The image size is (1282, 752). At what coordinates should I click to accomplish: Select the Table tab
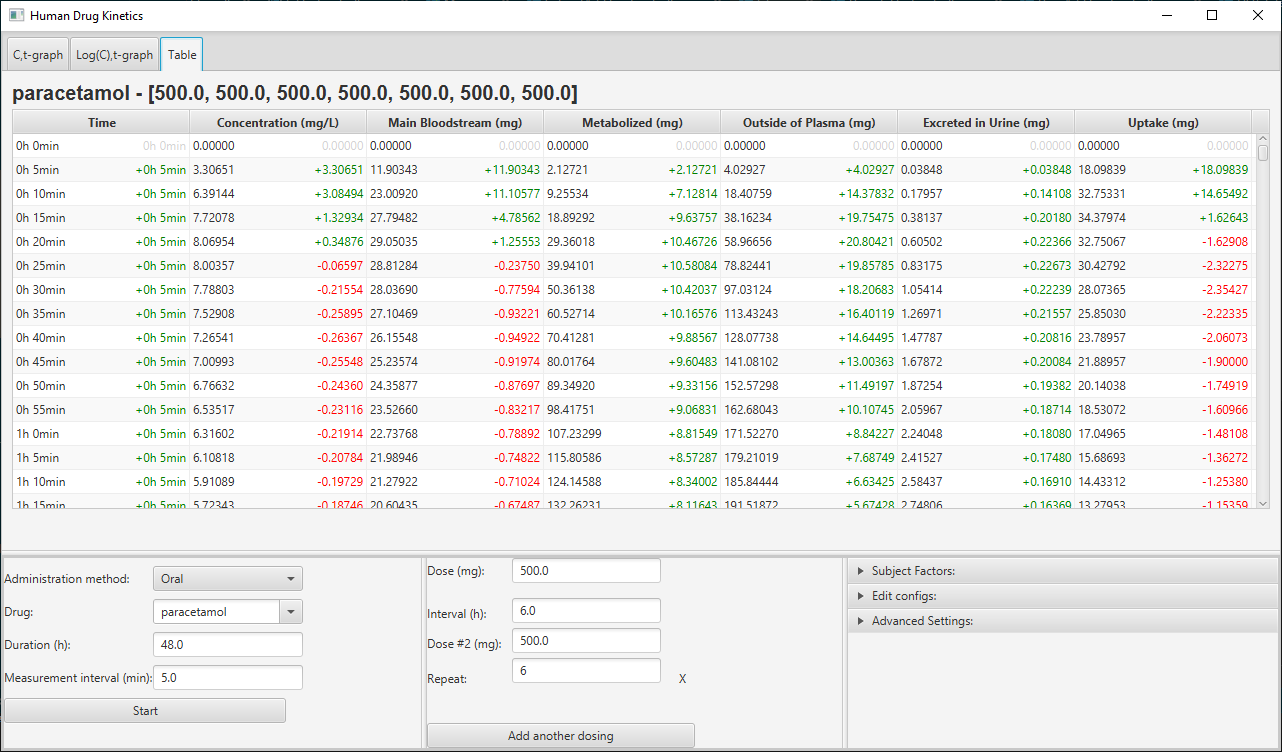coord(182,55)
